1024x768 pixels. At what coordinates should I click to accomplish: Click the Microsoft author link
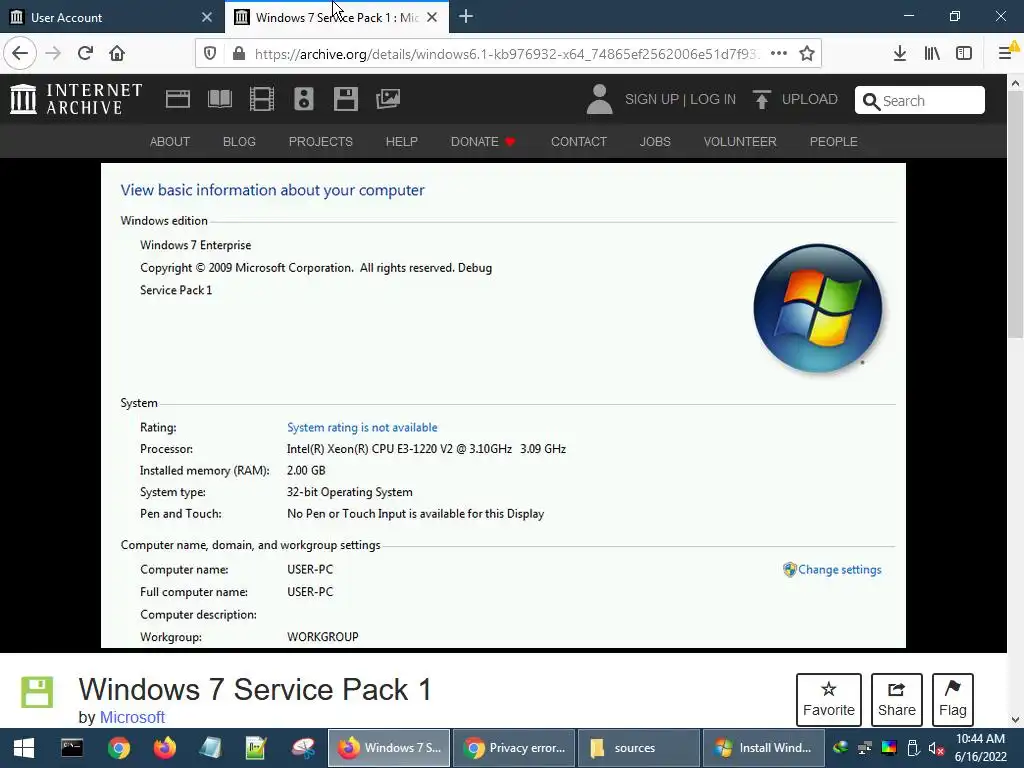tap(132, 717)
